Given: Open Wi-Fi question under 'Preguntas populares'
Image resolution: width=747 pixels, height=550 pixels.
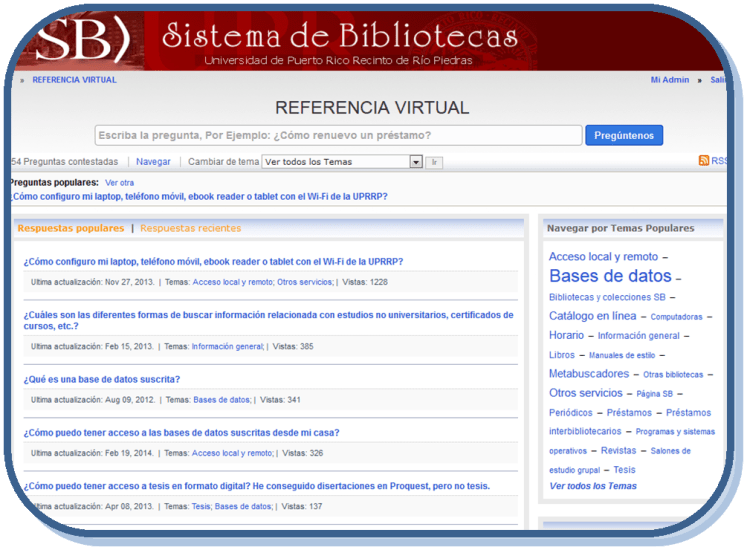Looking at the screenshot, I should click(199, 196).
